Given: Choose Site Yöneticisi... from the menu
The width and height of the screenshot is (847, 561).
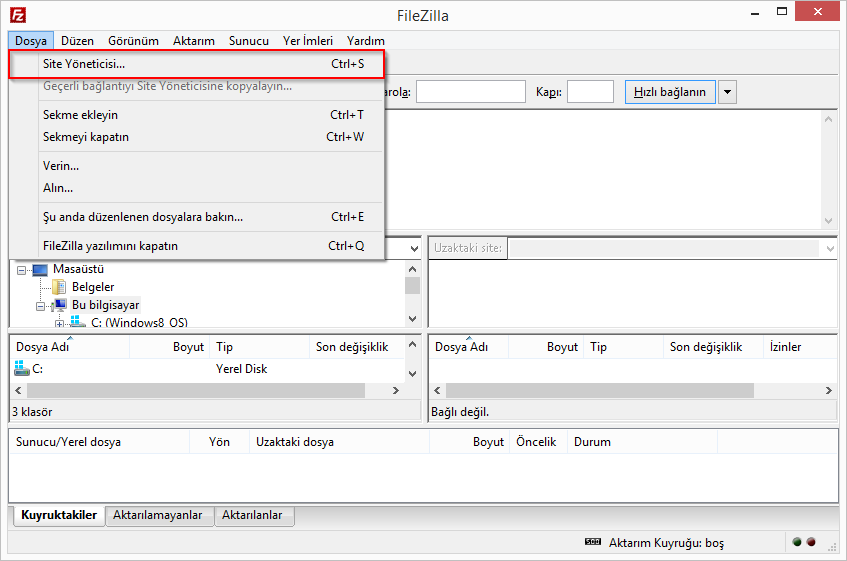Looking at the screenshot, I should point(197,64).
